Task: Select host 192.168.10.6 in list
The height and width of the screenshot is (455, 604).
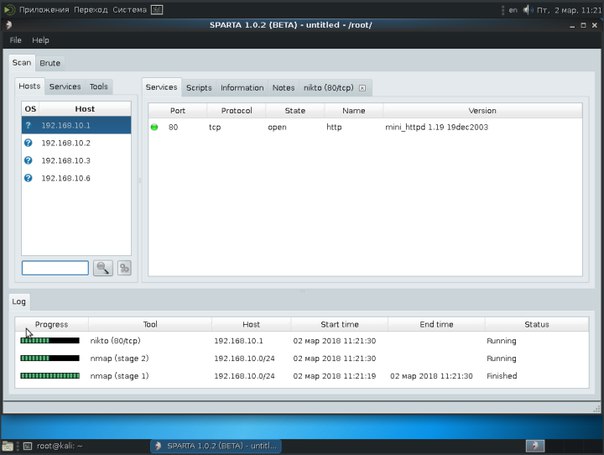Action: click(66, 178)
